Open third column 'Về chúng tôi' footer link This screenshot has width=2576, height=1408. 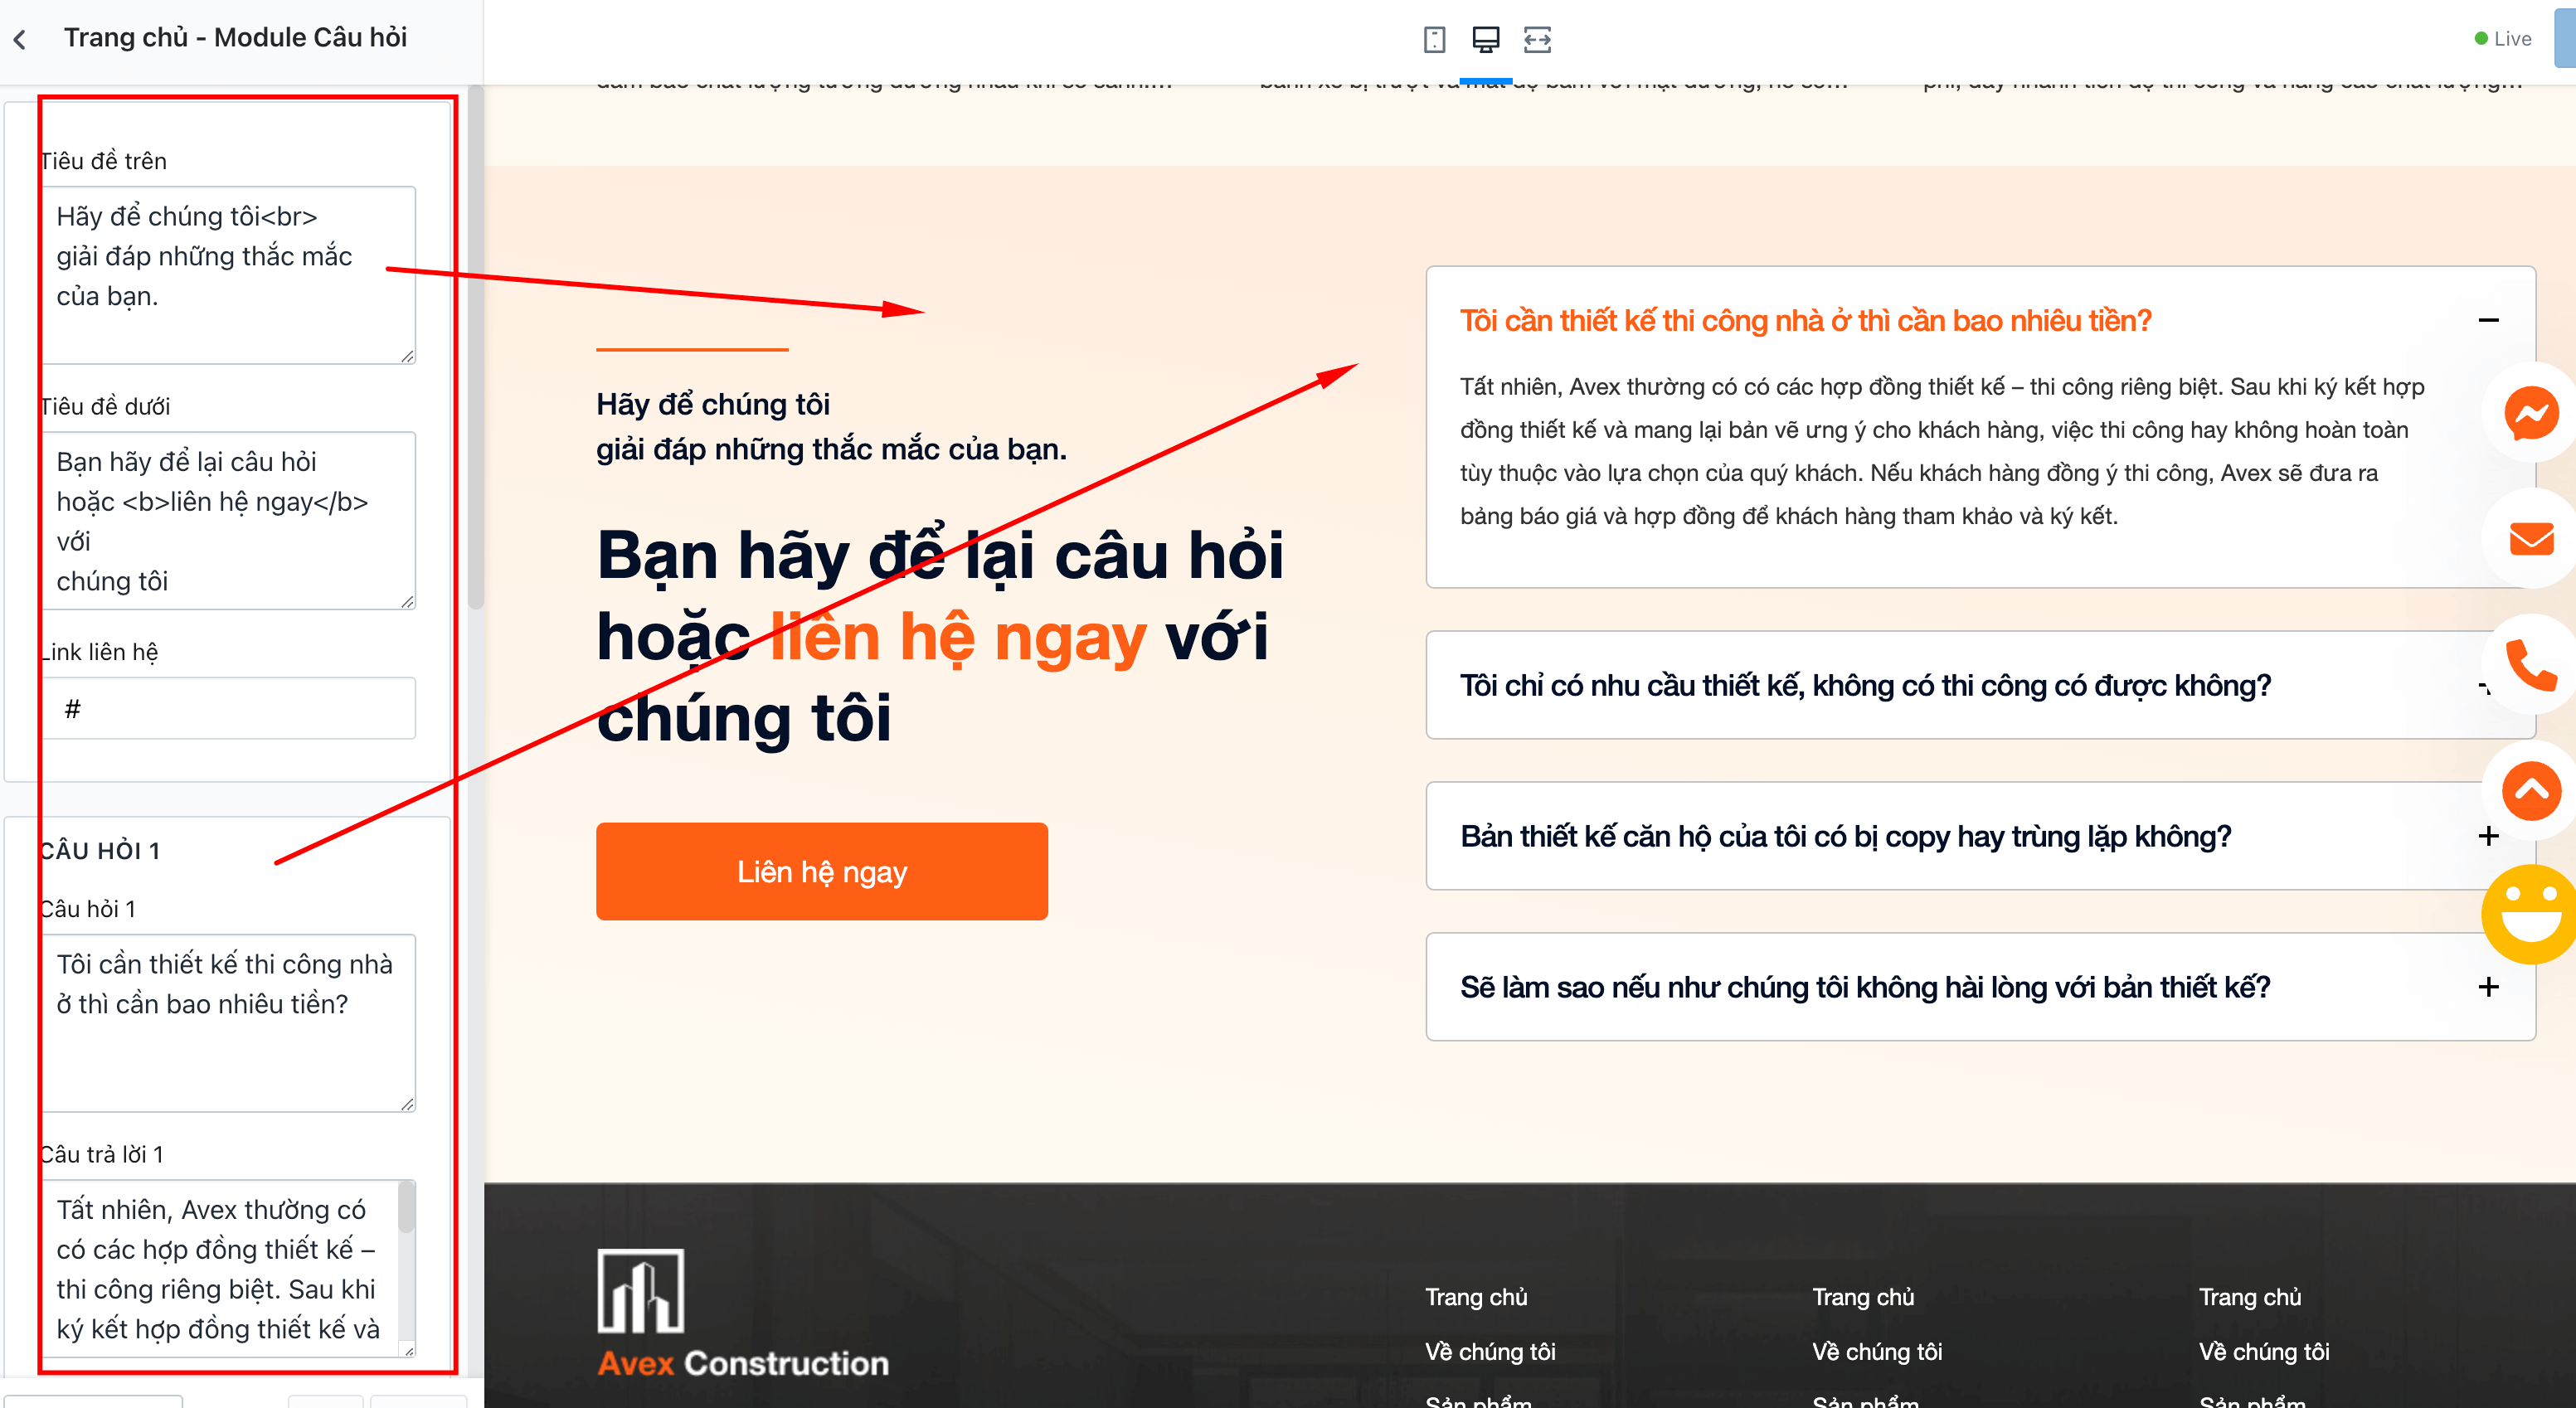(2263, 1352)
